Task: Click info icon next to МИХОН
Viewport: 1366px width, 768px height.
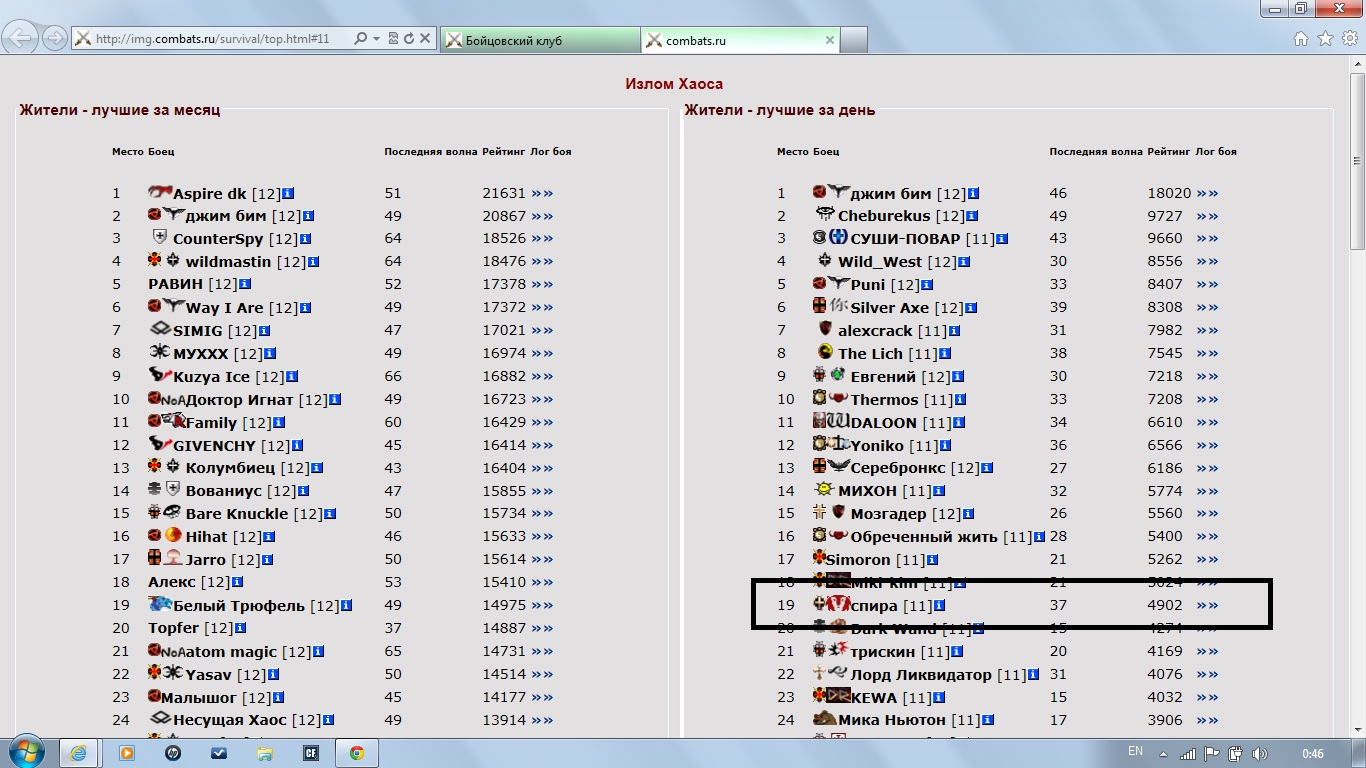Action: coord(938,491)
